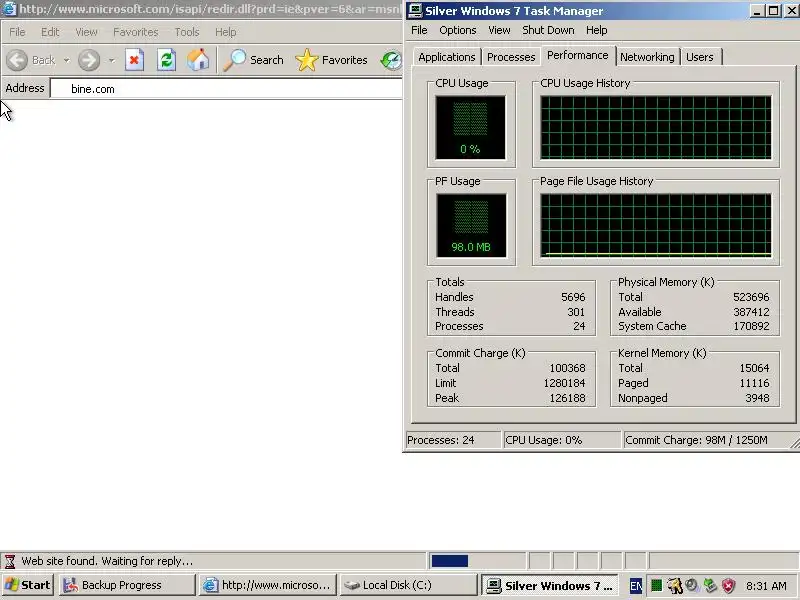Click the hourglass icon in browser status bar

coord(10,561)
